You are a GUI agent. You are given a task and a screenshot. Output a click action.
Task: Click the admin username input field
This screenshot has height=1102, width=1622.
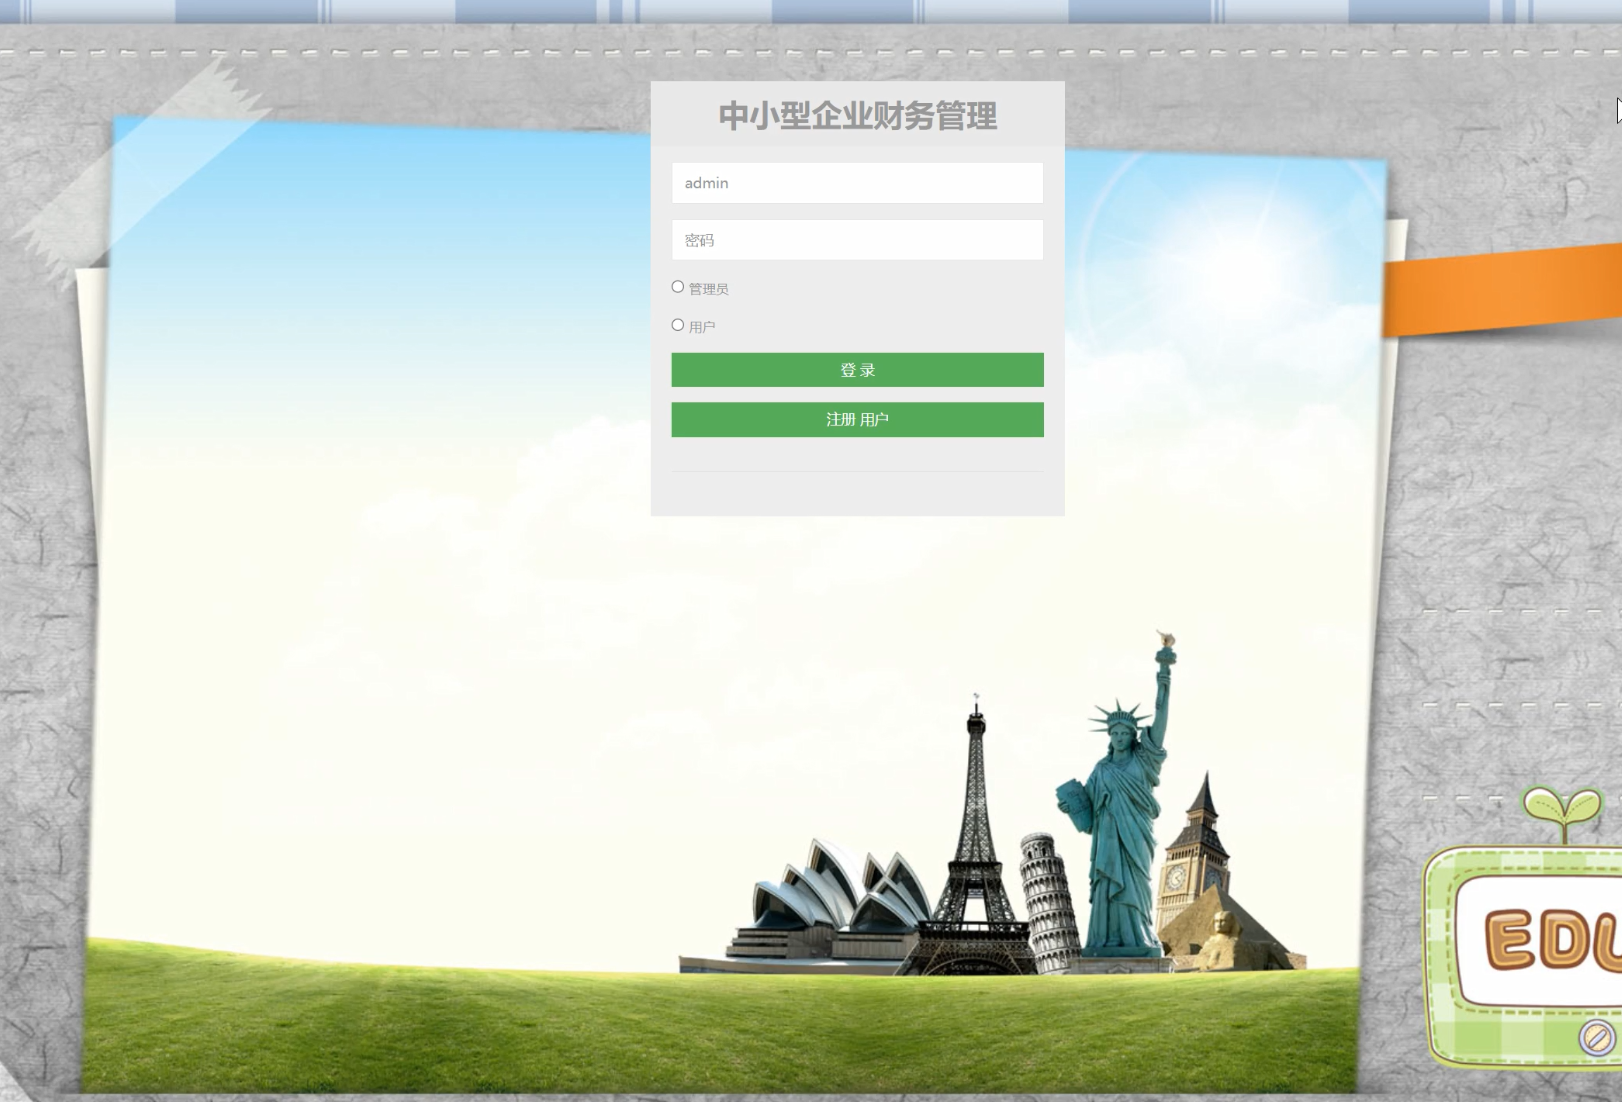click(x=857, y=183)
